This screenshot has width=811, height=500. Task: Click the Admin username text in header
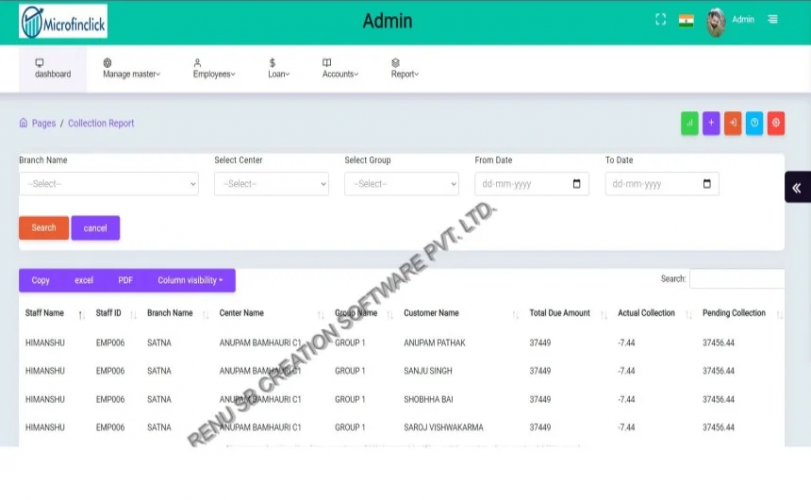(743, 20)
